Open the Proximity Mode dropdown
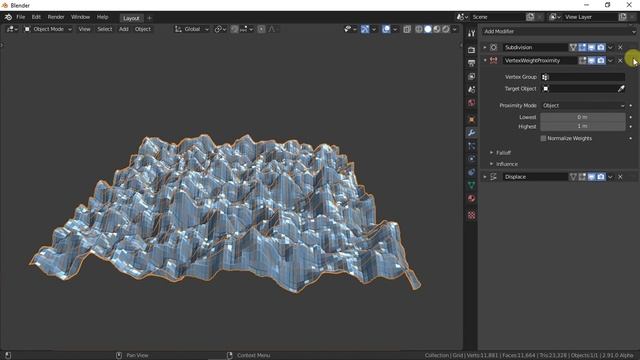 tap(583, 105)
